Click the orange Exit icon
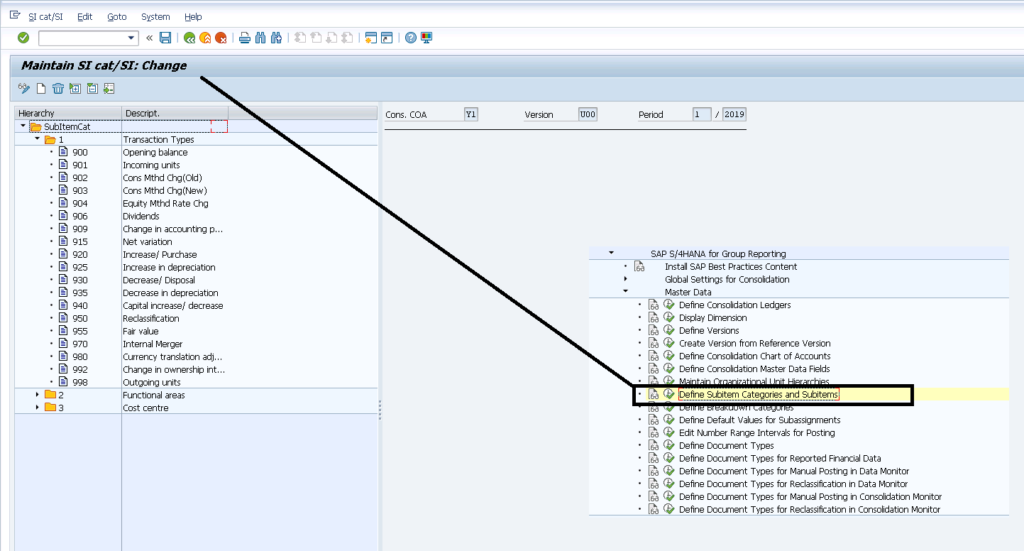Viewport: 1024px width, 551px height. (205, 38)
